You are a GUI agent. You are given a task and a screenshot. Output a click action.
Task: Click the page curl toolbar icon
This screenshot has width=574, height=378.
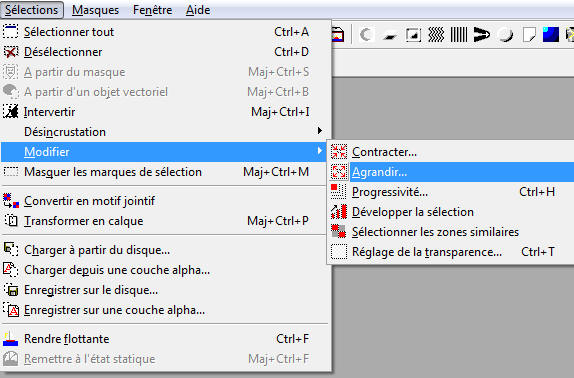(528, 35)
